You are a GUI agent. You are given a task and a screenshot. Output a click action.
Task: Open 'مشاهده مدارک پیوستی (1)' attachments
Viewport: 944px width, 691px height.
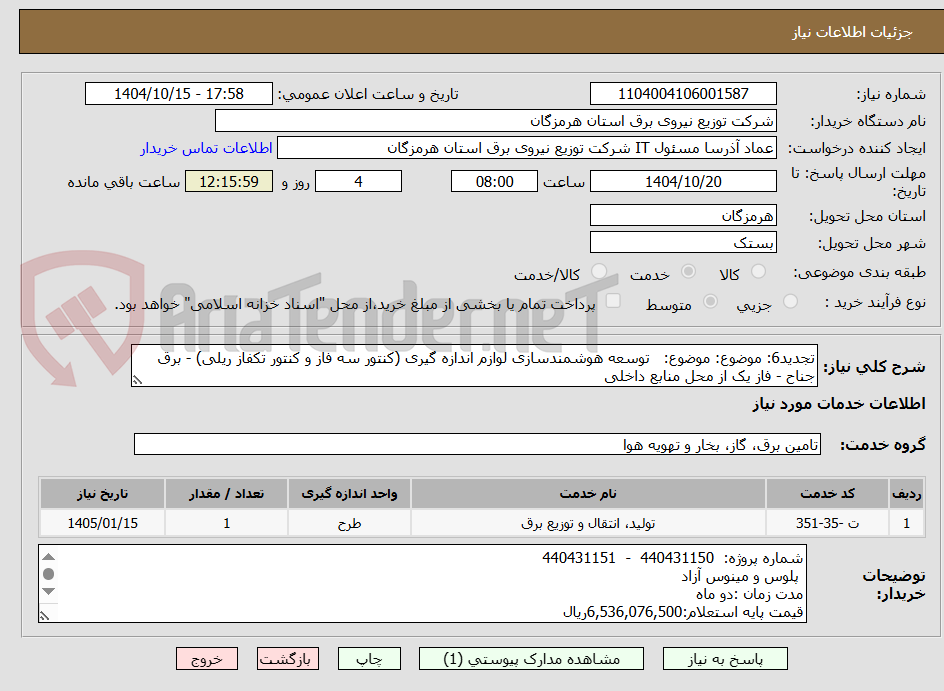(x=531, y=659)
